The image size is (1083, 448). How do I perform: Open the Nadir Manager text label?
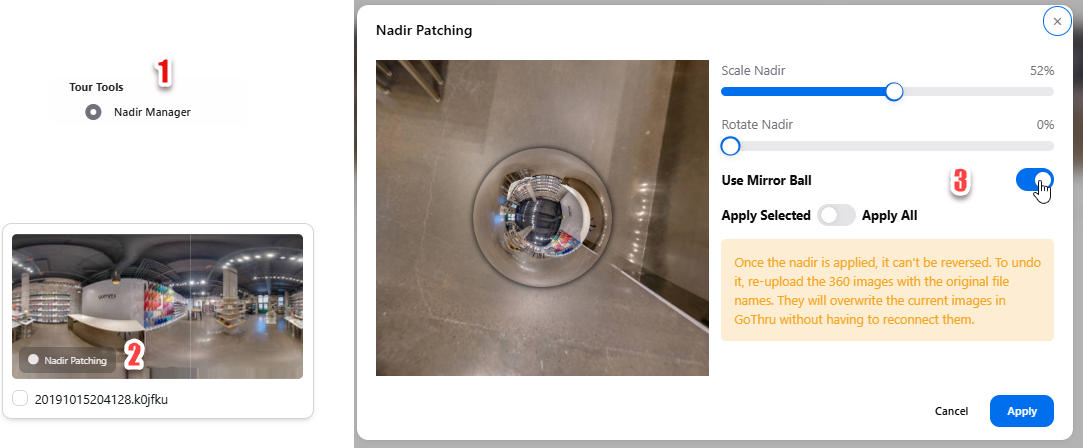pos(152,112)
